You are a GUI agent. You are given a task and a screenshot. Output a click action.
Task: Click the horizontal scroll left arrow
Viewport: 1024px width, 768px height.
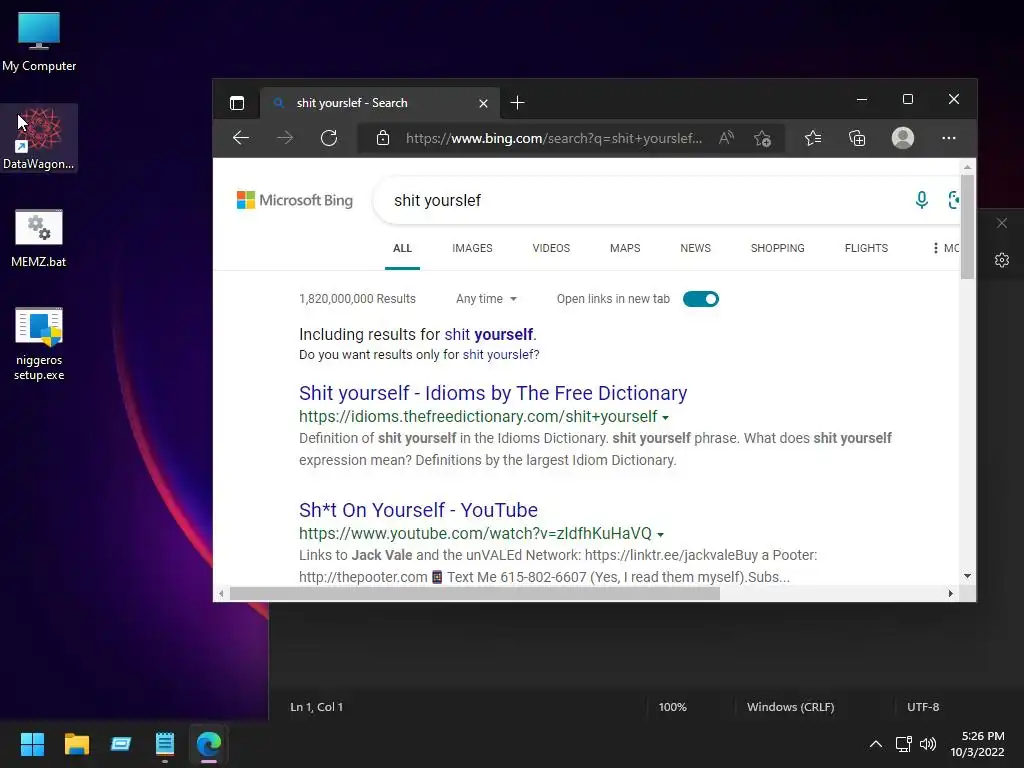coord(221,594)
